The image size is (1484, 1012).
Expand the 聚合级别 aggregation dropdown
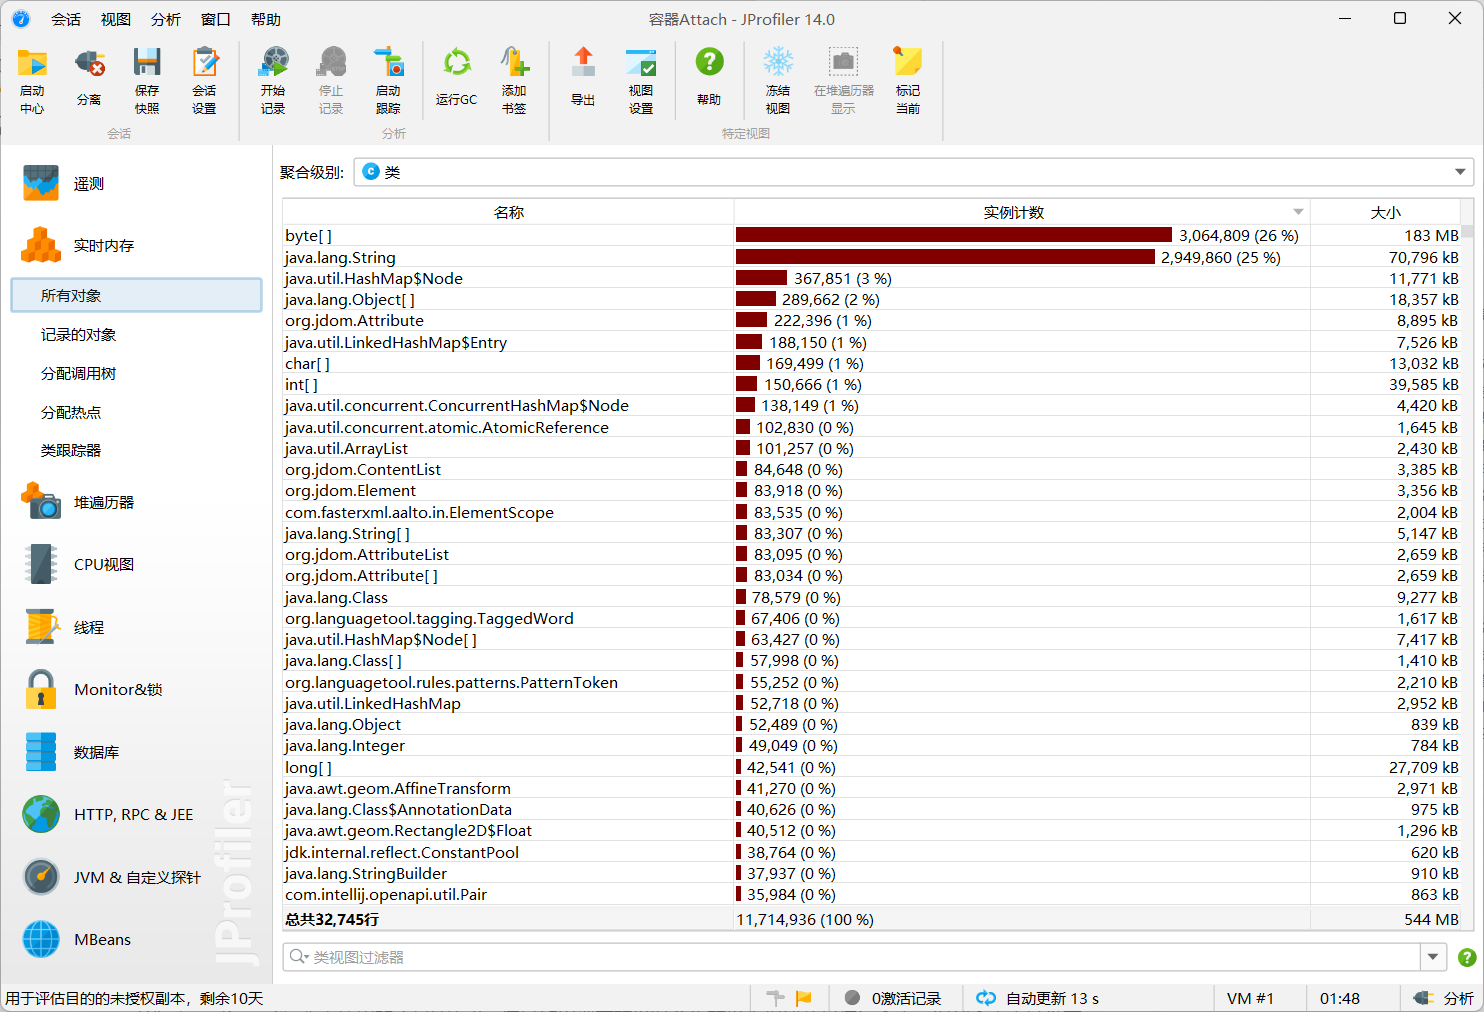click(1460, 172)
